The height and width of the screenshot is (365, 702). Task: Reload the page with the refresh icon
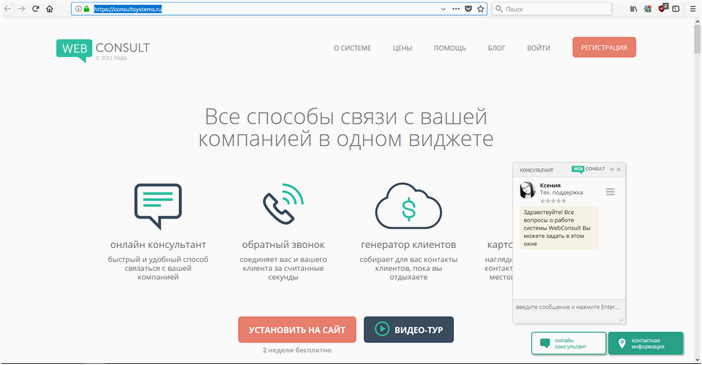coord(35,9)
